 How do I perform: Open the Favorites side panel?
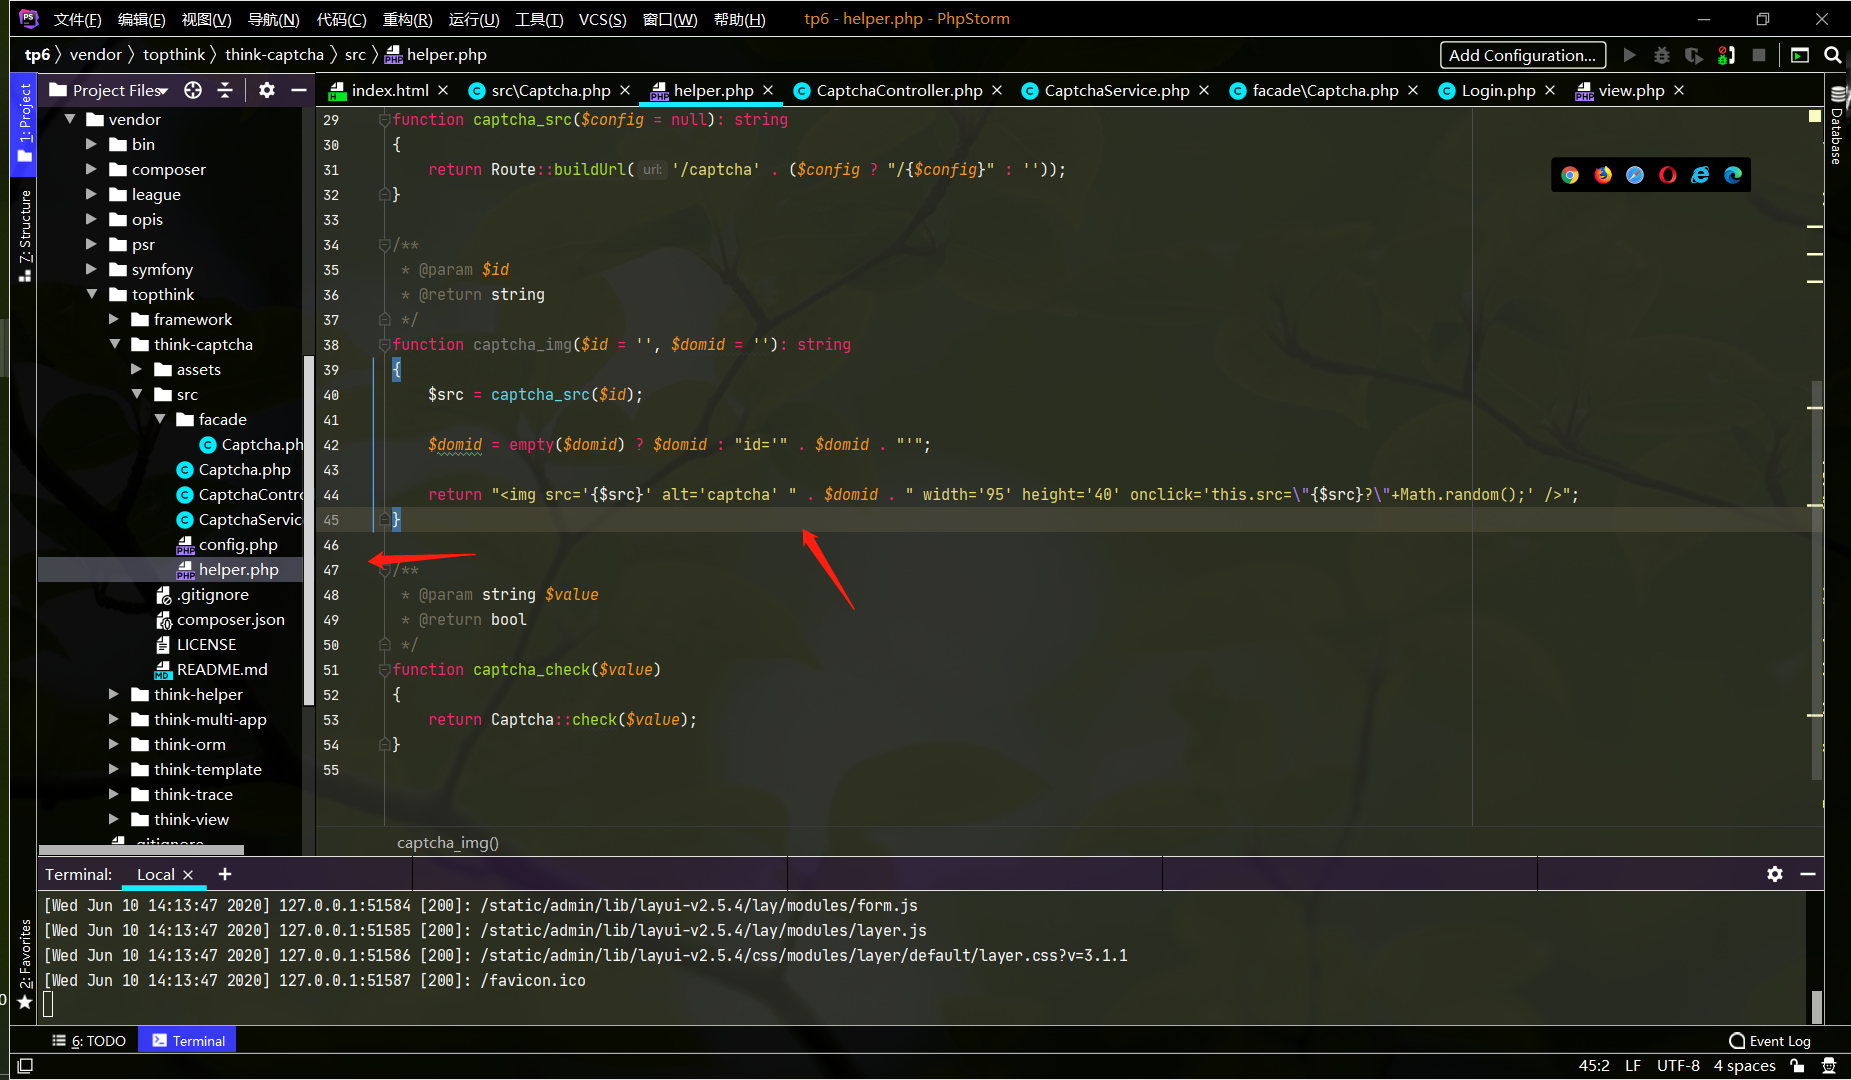point(25,964)
